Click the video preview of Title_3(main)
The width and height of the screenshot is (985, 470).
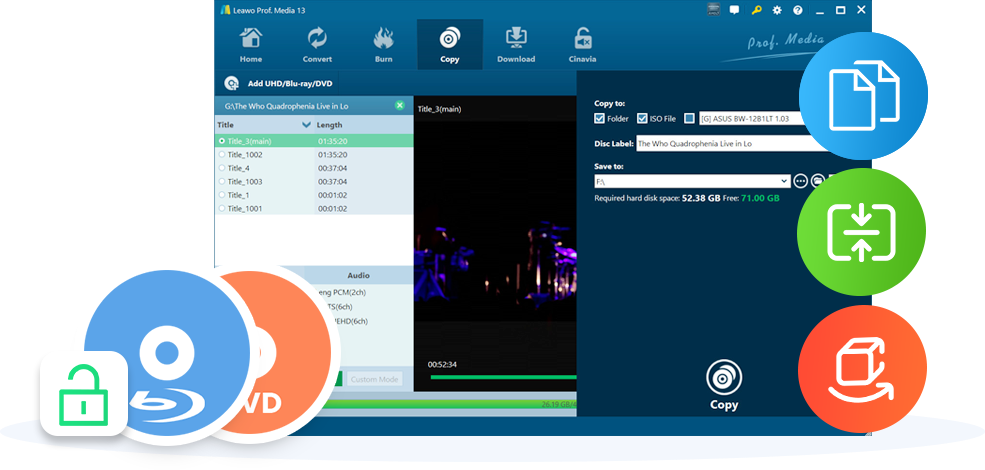[495, 244]
